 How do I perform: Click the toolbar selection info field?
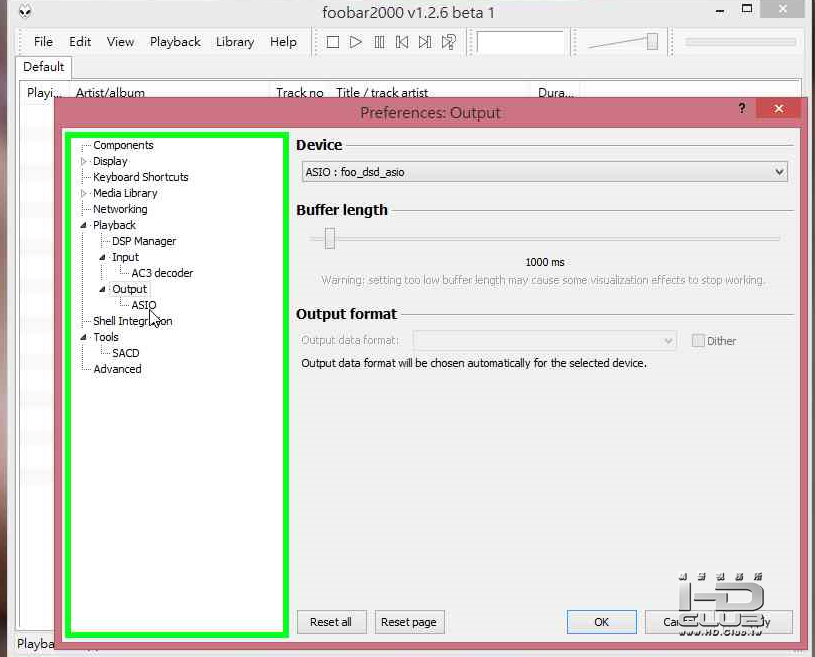[520, 42]
